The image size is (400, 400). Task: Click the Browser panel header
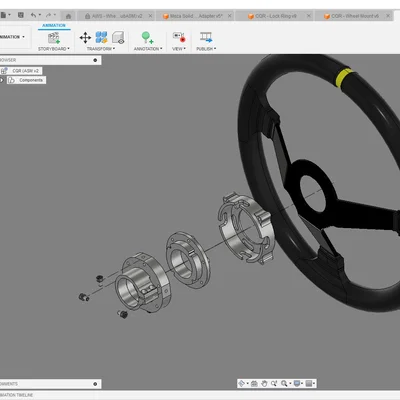[50, 60]
